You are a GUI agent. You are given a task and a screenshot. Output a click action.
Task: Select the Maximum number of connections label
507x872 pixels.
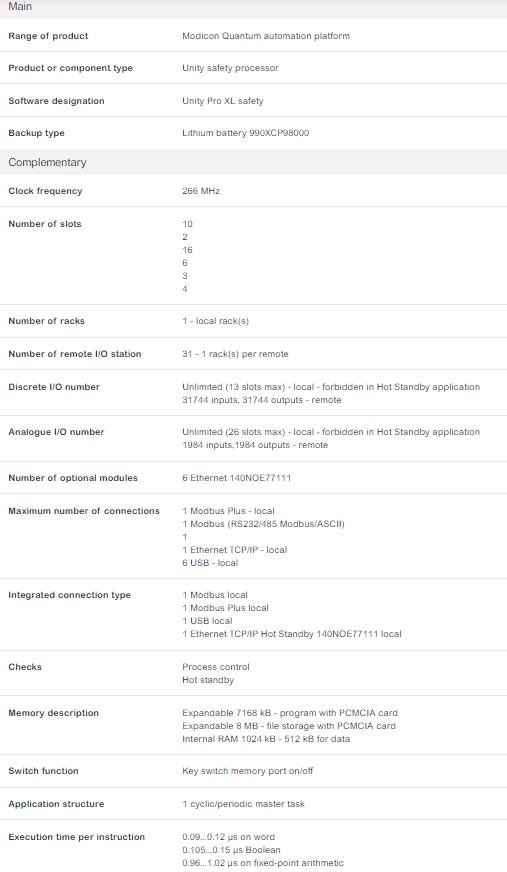tap(84, 511)
